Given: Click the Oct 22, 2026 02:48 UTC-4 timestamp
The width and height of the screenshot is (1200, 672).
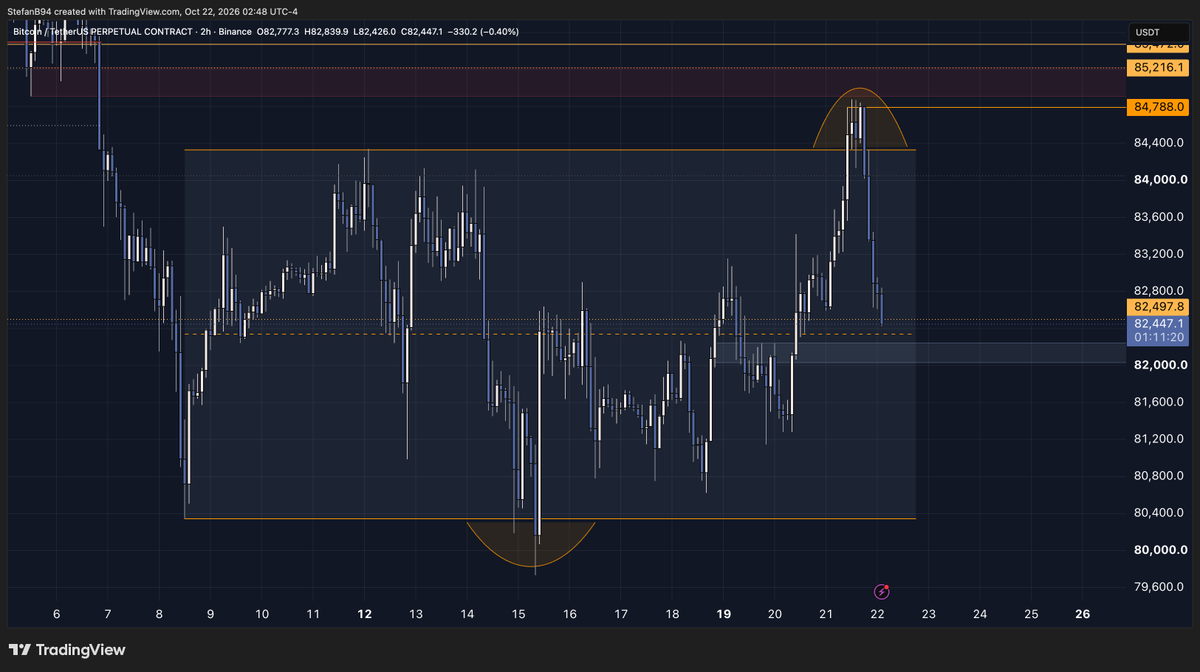Looking at the screenshot, I should (x=241, y=12).
